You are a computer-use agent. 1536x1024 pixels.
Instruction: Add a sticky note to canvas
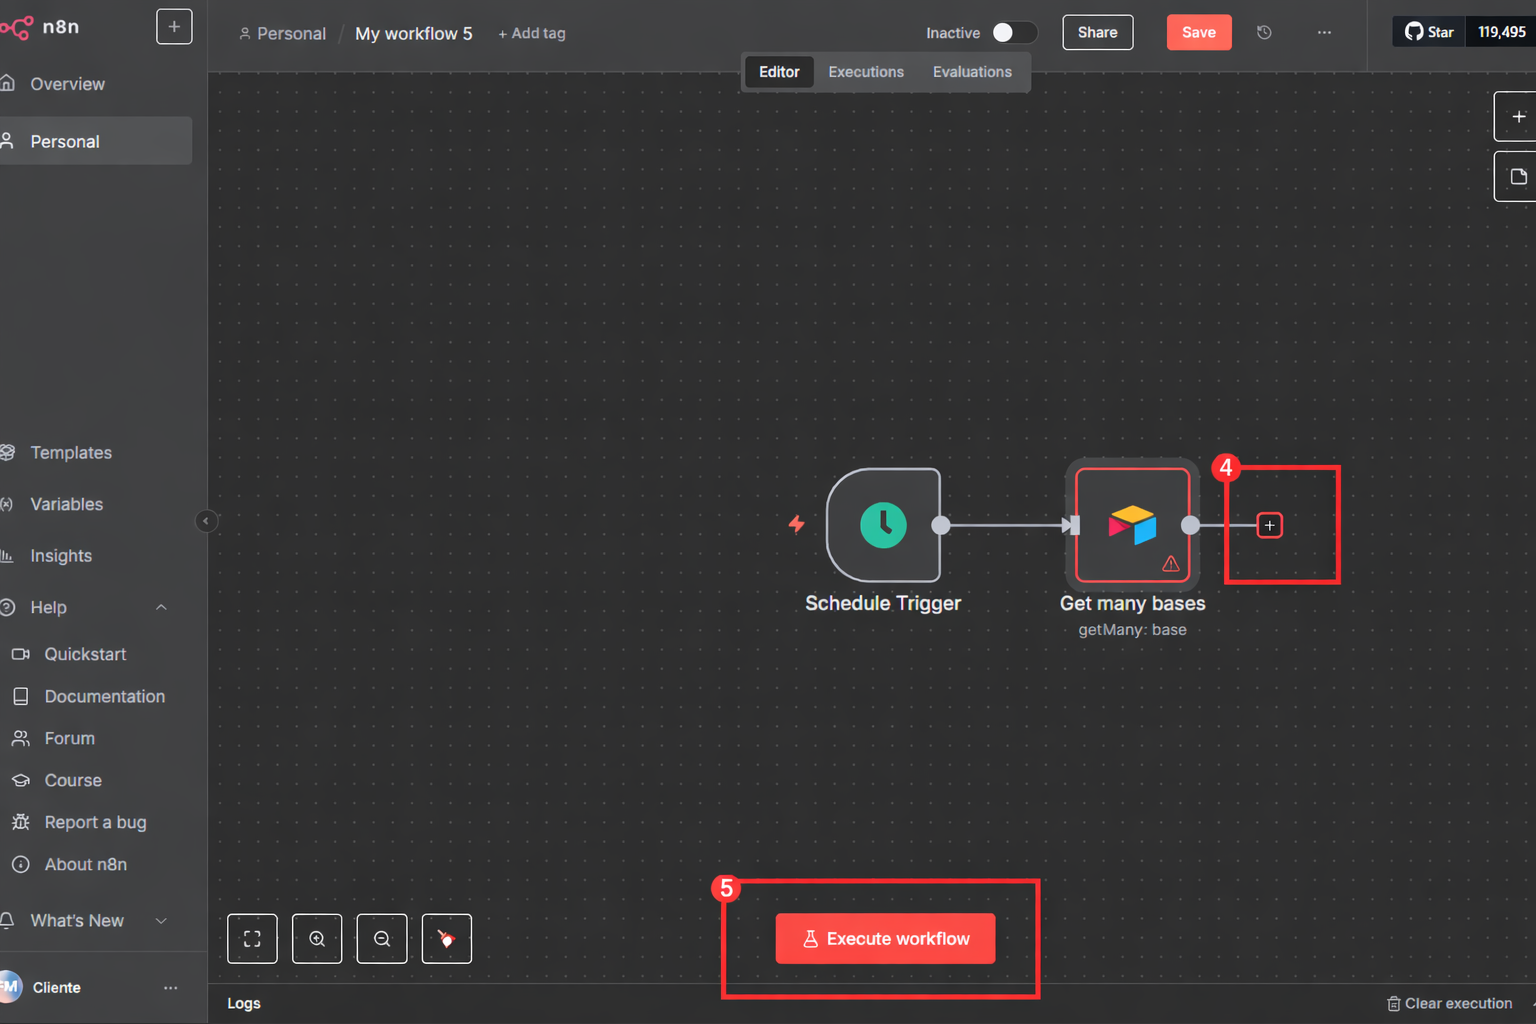[1517, 177]
